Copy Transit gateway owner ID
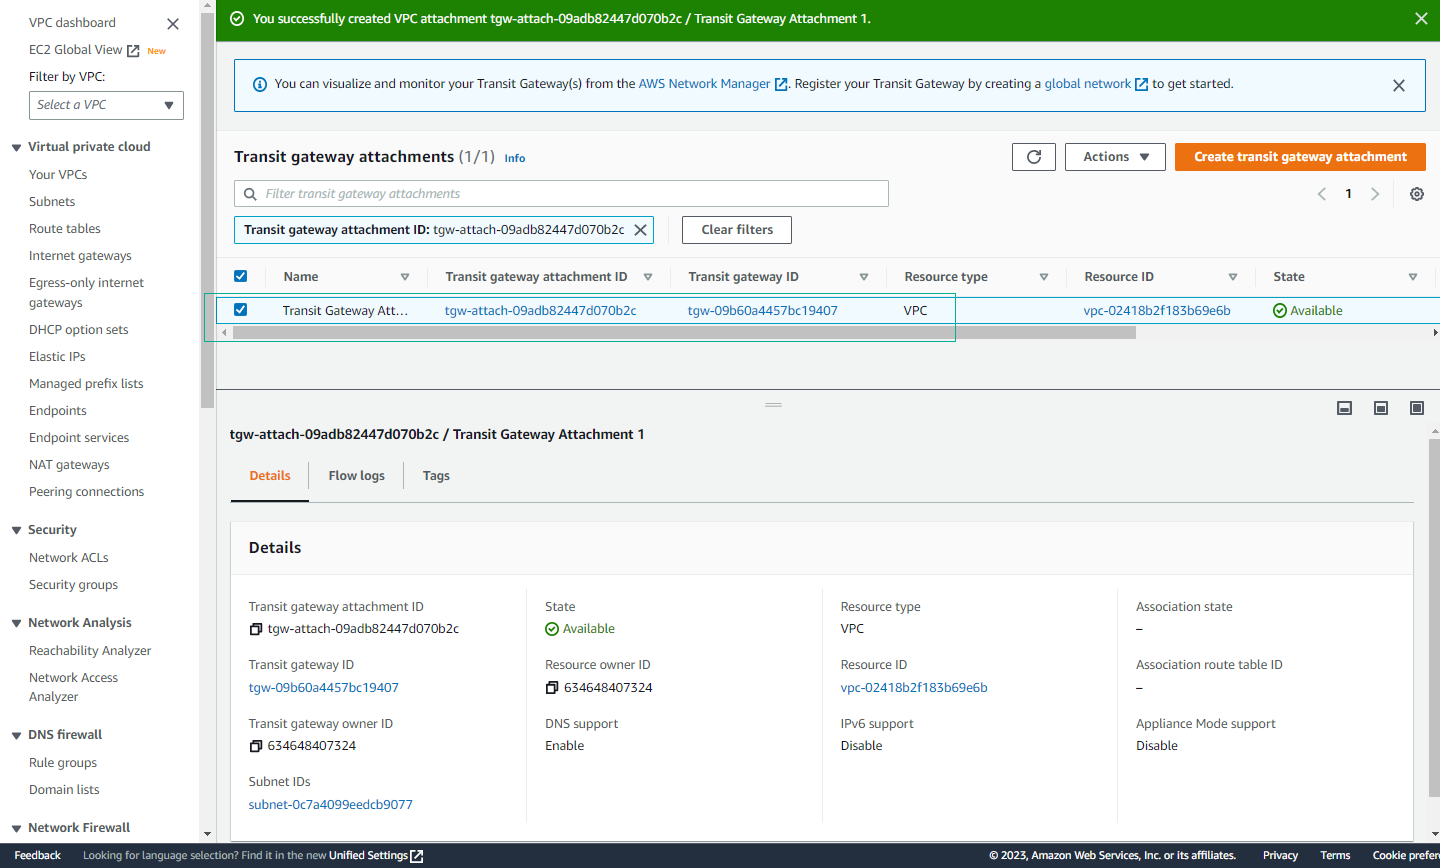 coord(256,746)
